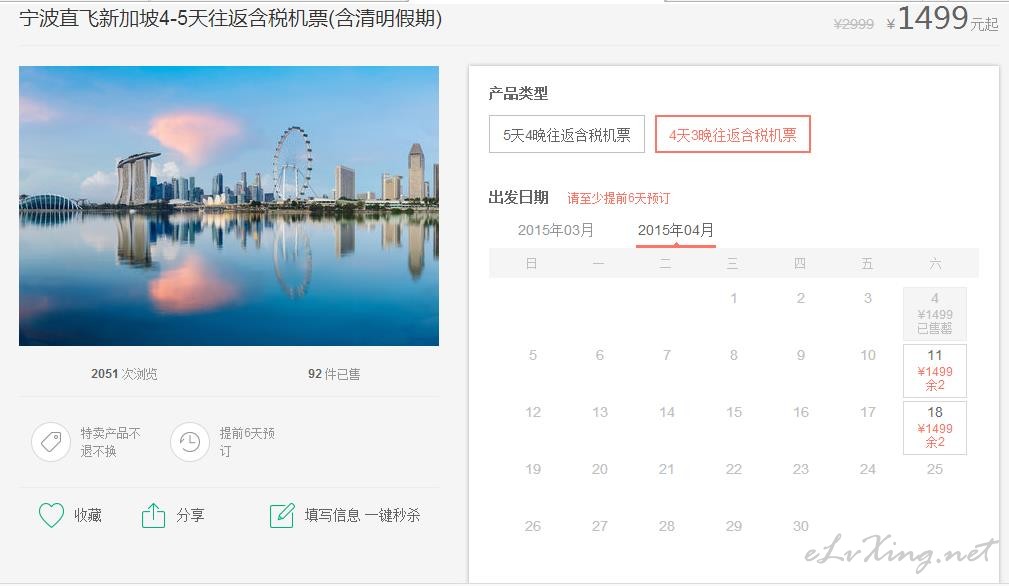Click April 15 in the calendar

pyautogui.click(x=734, y=412)
